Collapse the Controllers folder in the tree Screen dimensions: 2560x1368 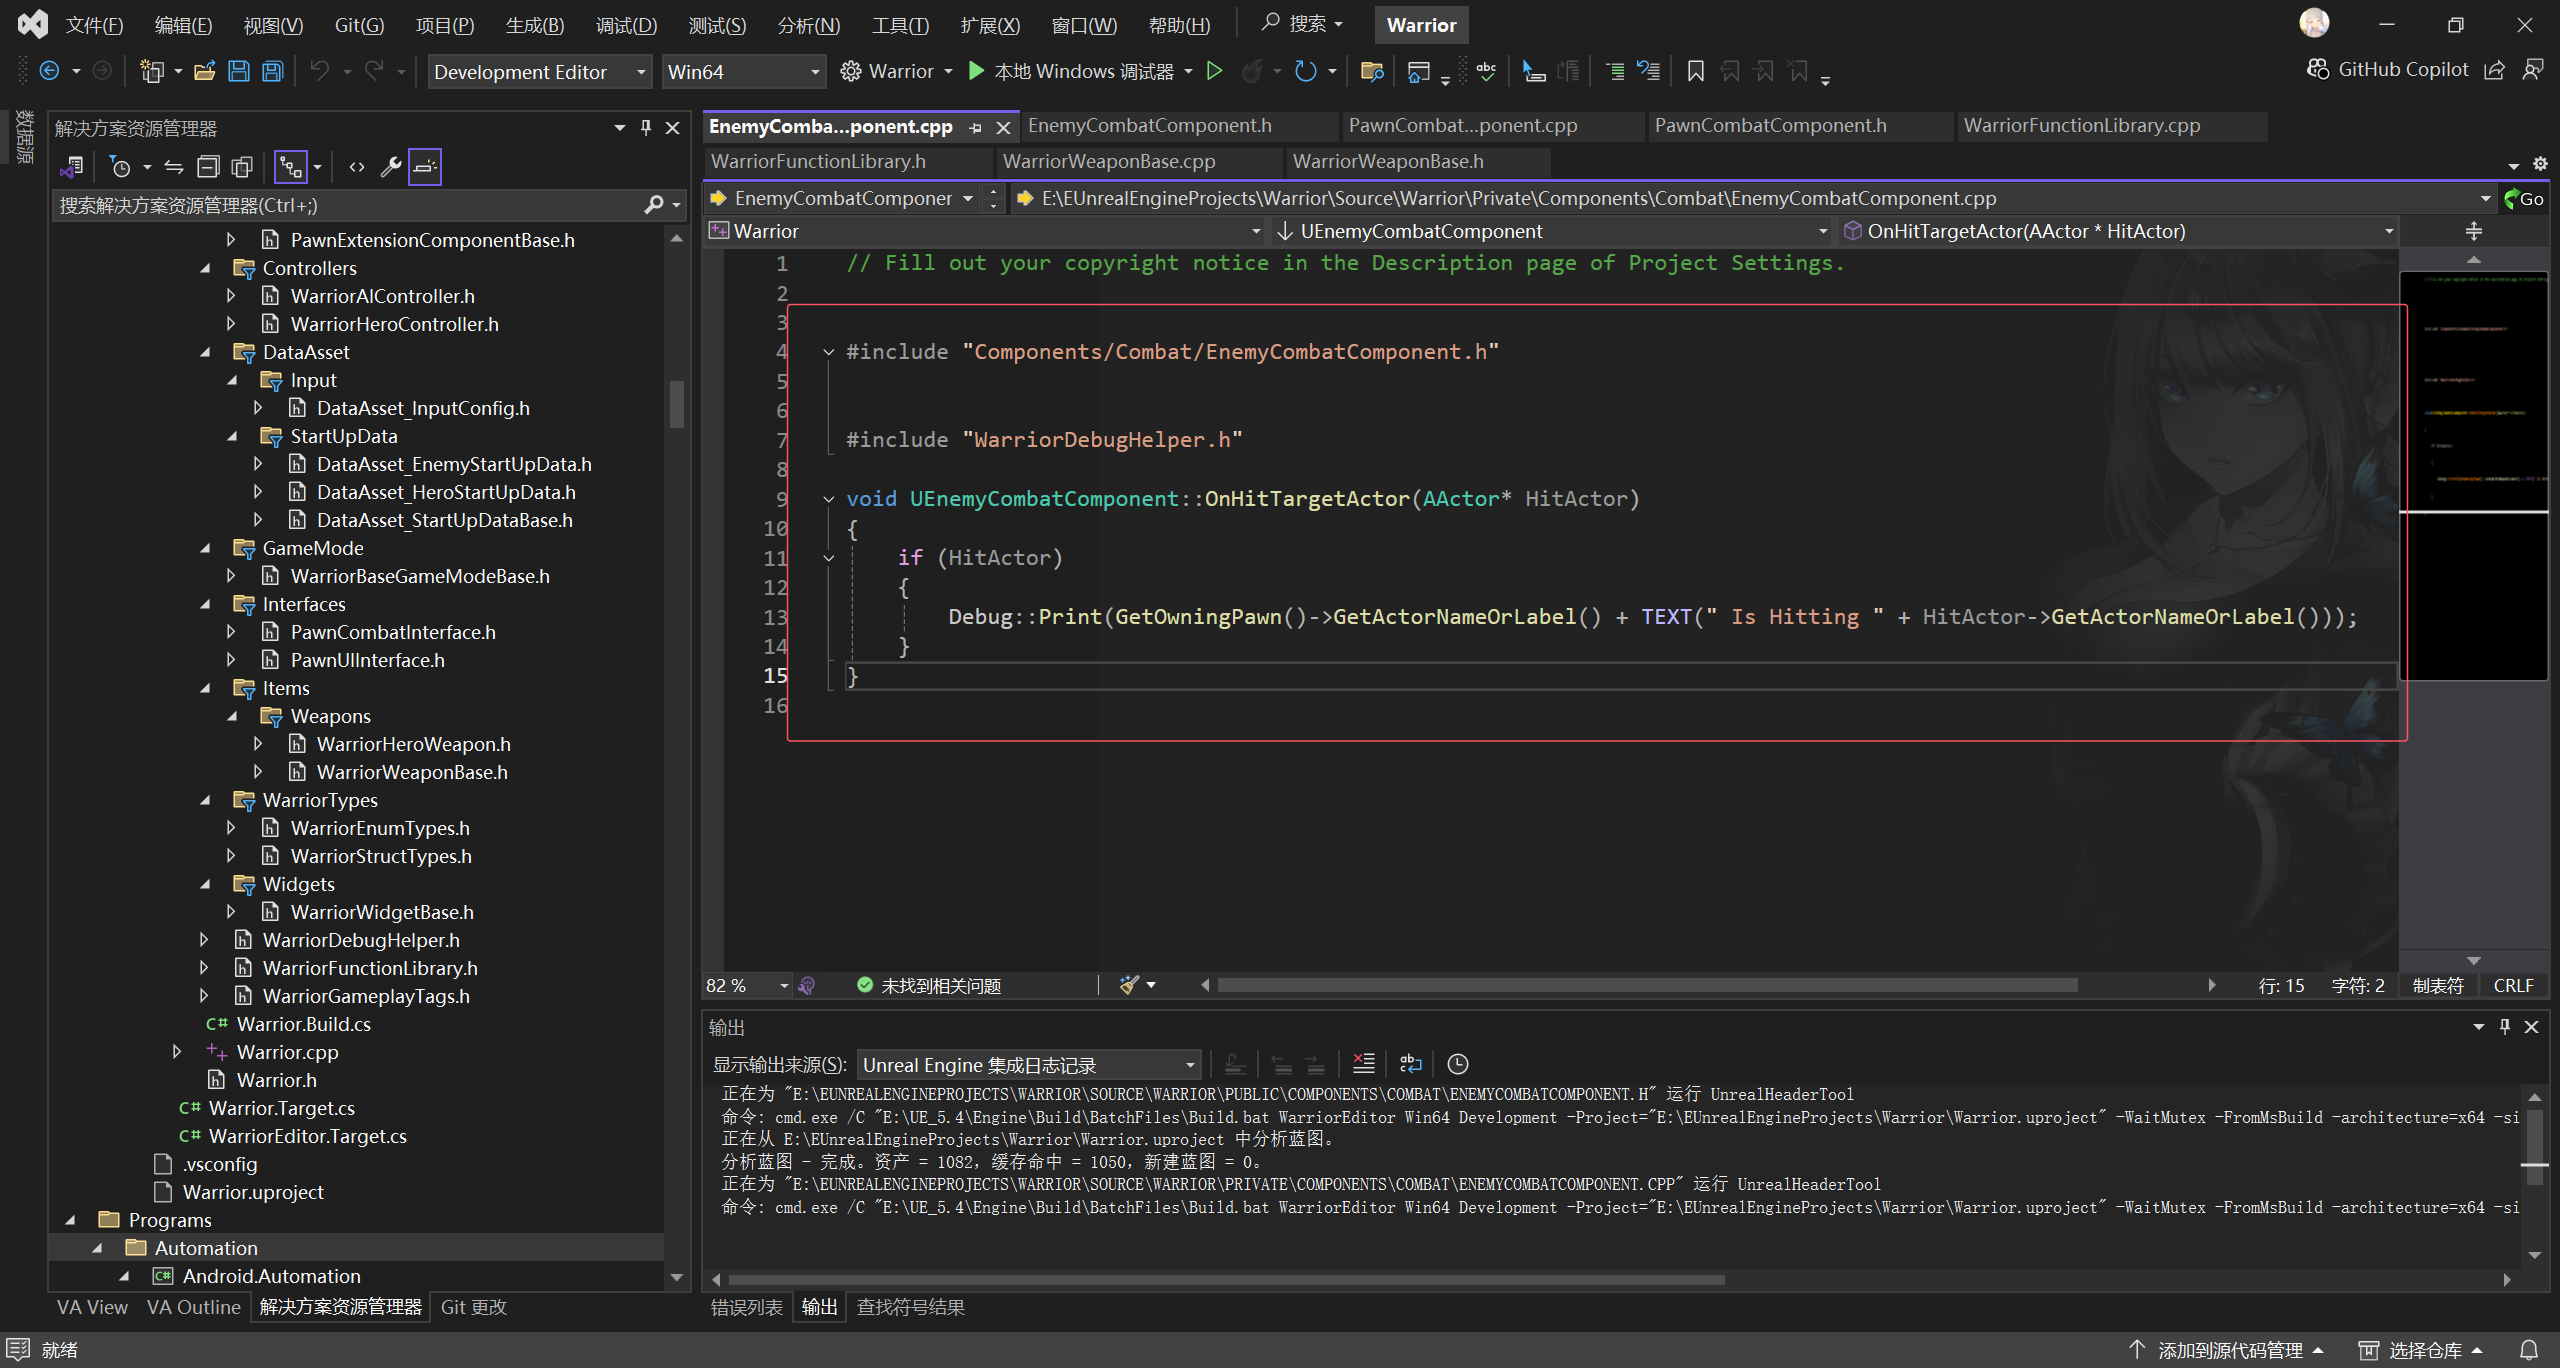click(x=206, y=268)
